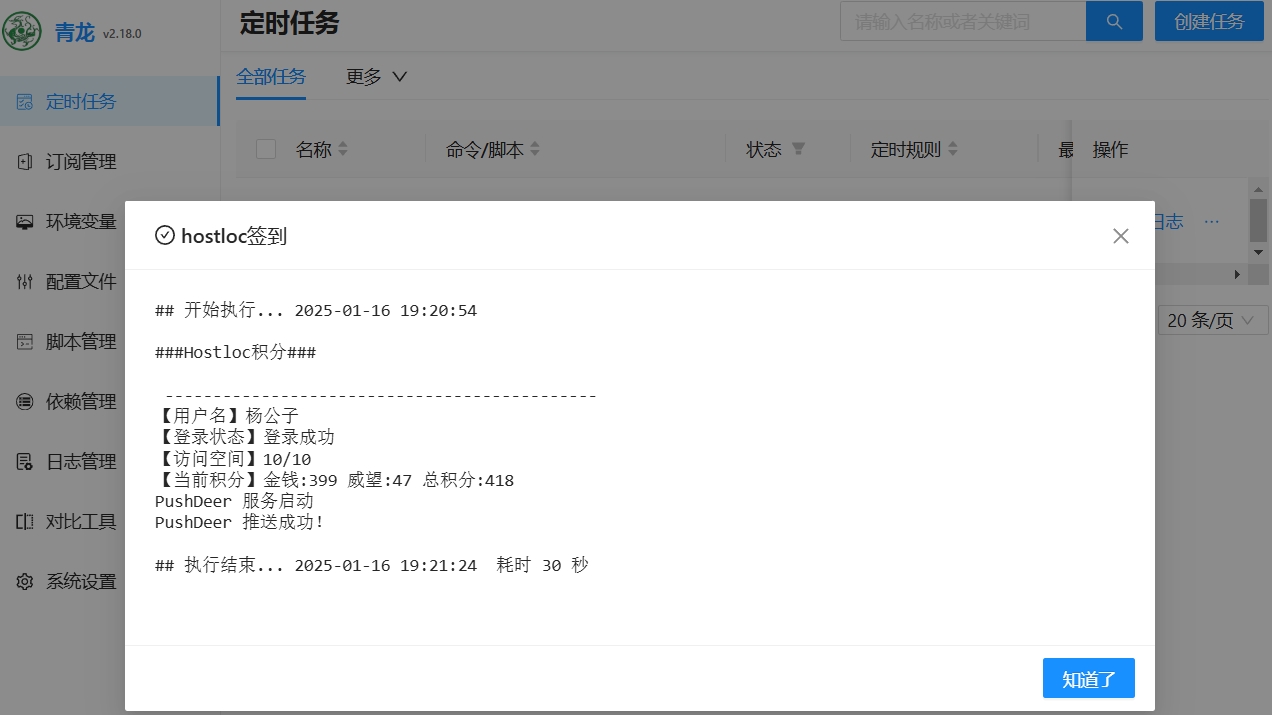The width and height of the screenshot is (1272, 715).
Task: Click the 定时任务 sidebar icon
Action: [25, 102]
